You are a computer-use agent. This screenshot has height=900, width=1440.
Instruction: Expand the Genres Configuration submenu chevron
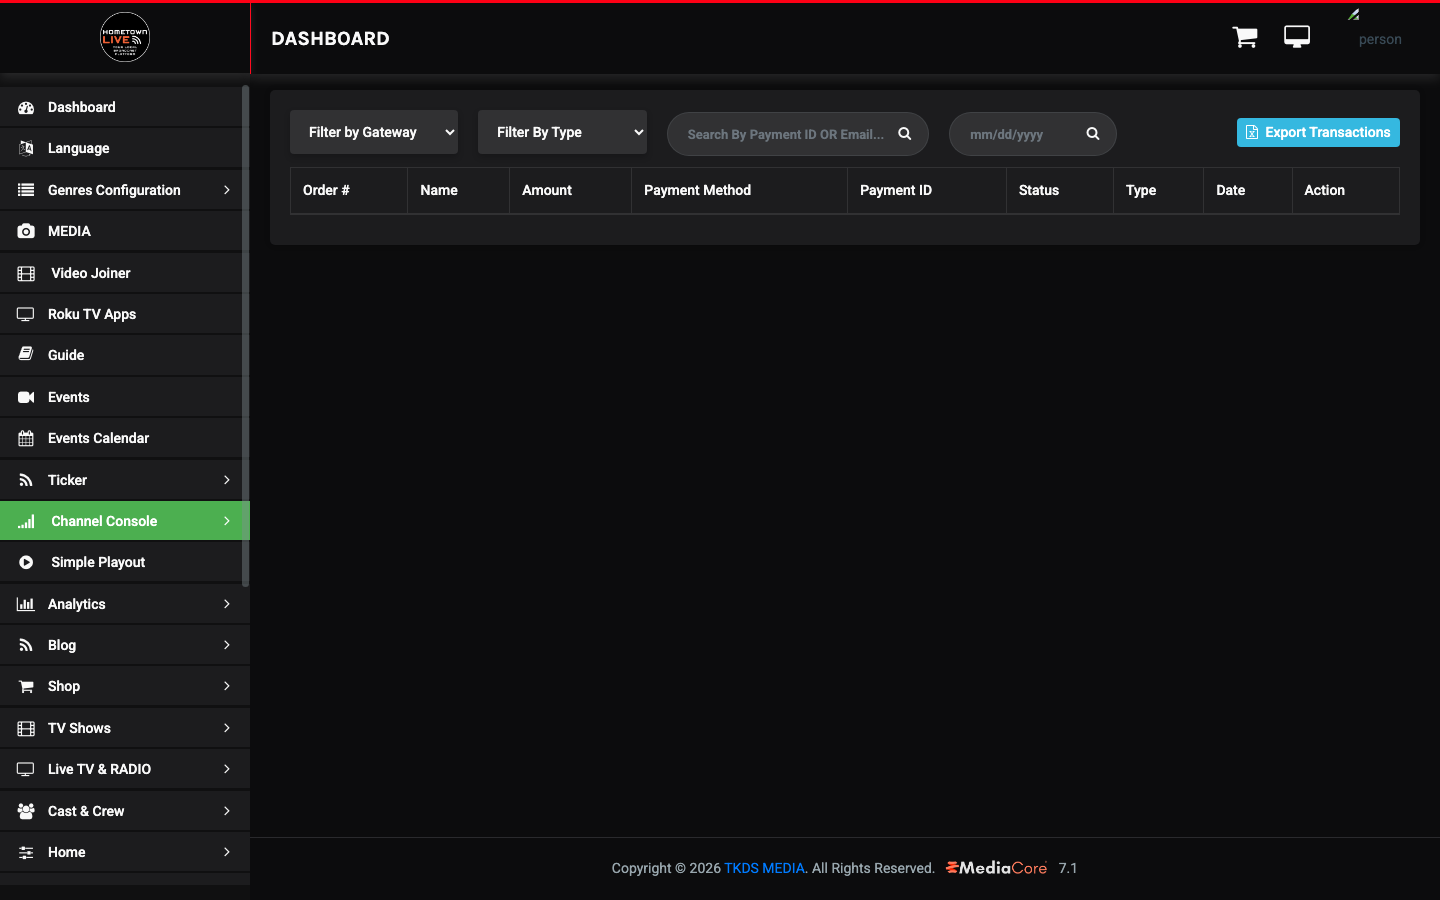click(x=227, y=190)
